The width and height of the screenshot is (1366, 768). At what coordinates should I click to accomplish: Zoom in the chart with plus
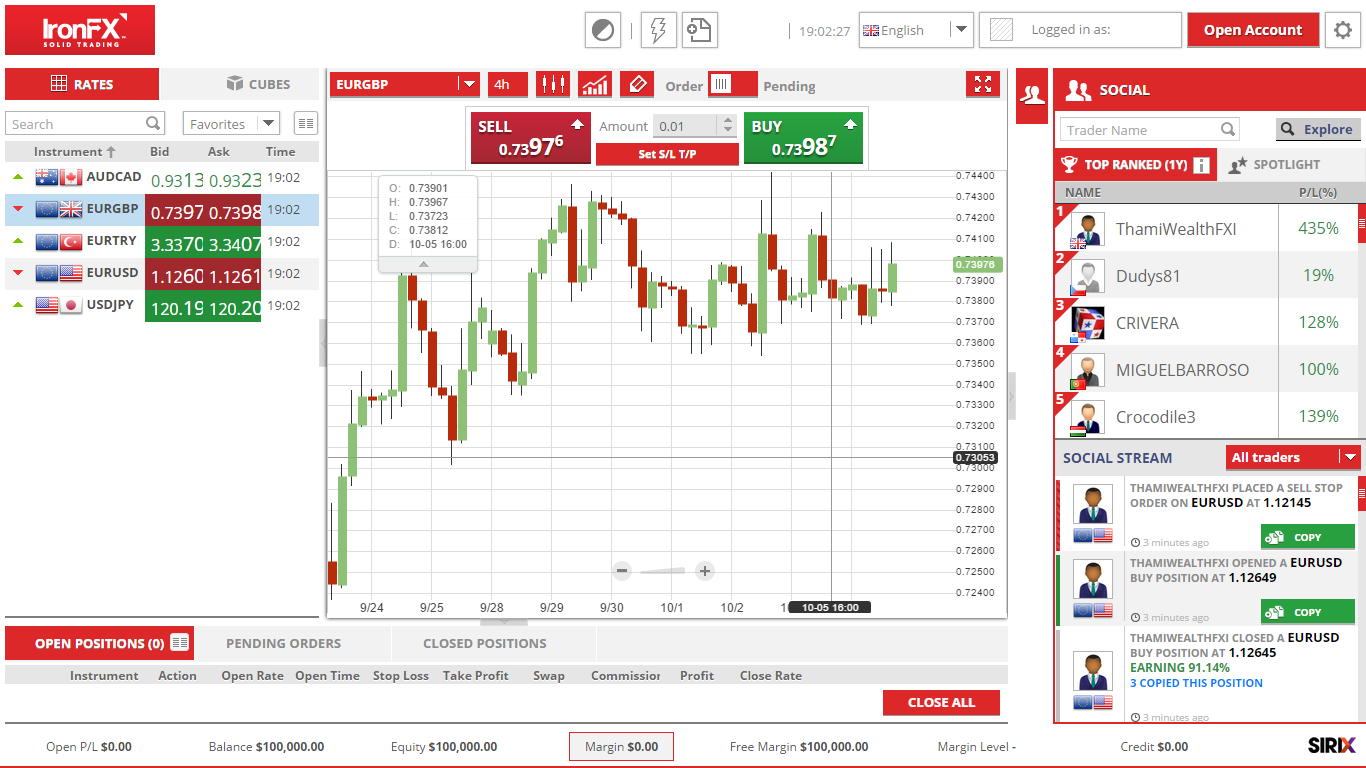[705, 571]
